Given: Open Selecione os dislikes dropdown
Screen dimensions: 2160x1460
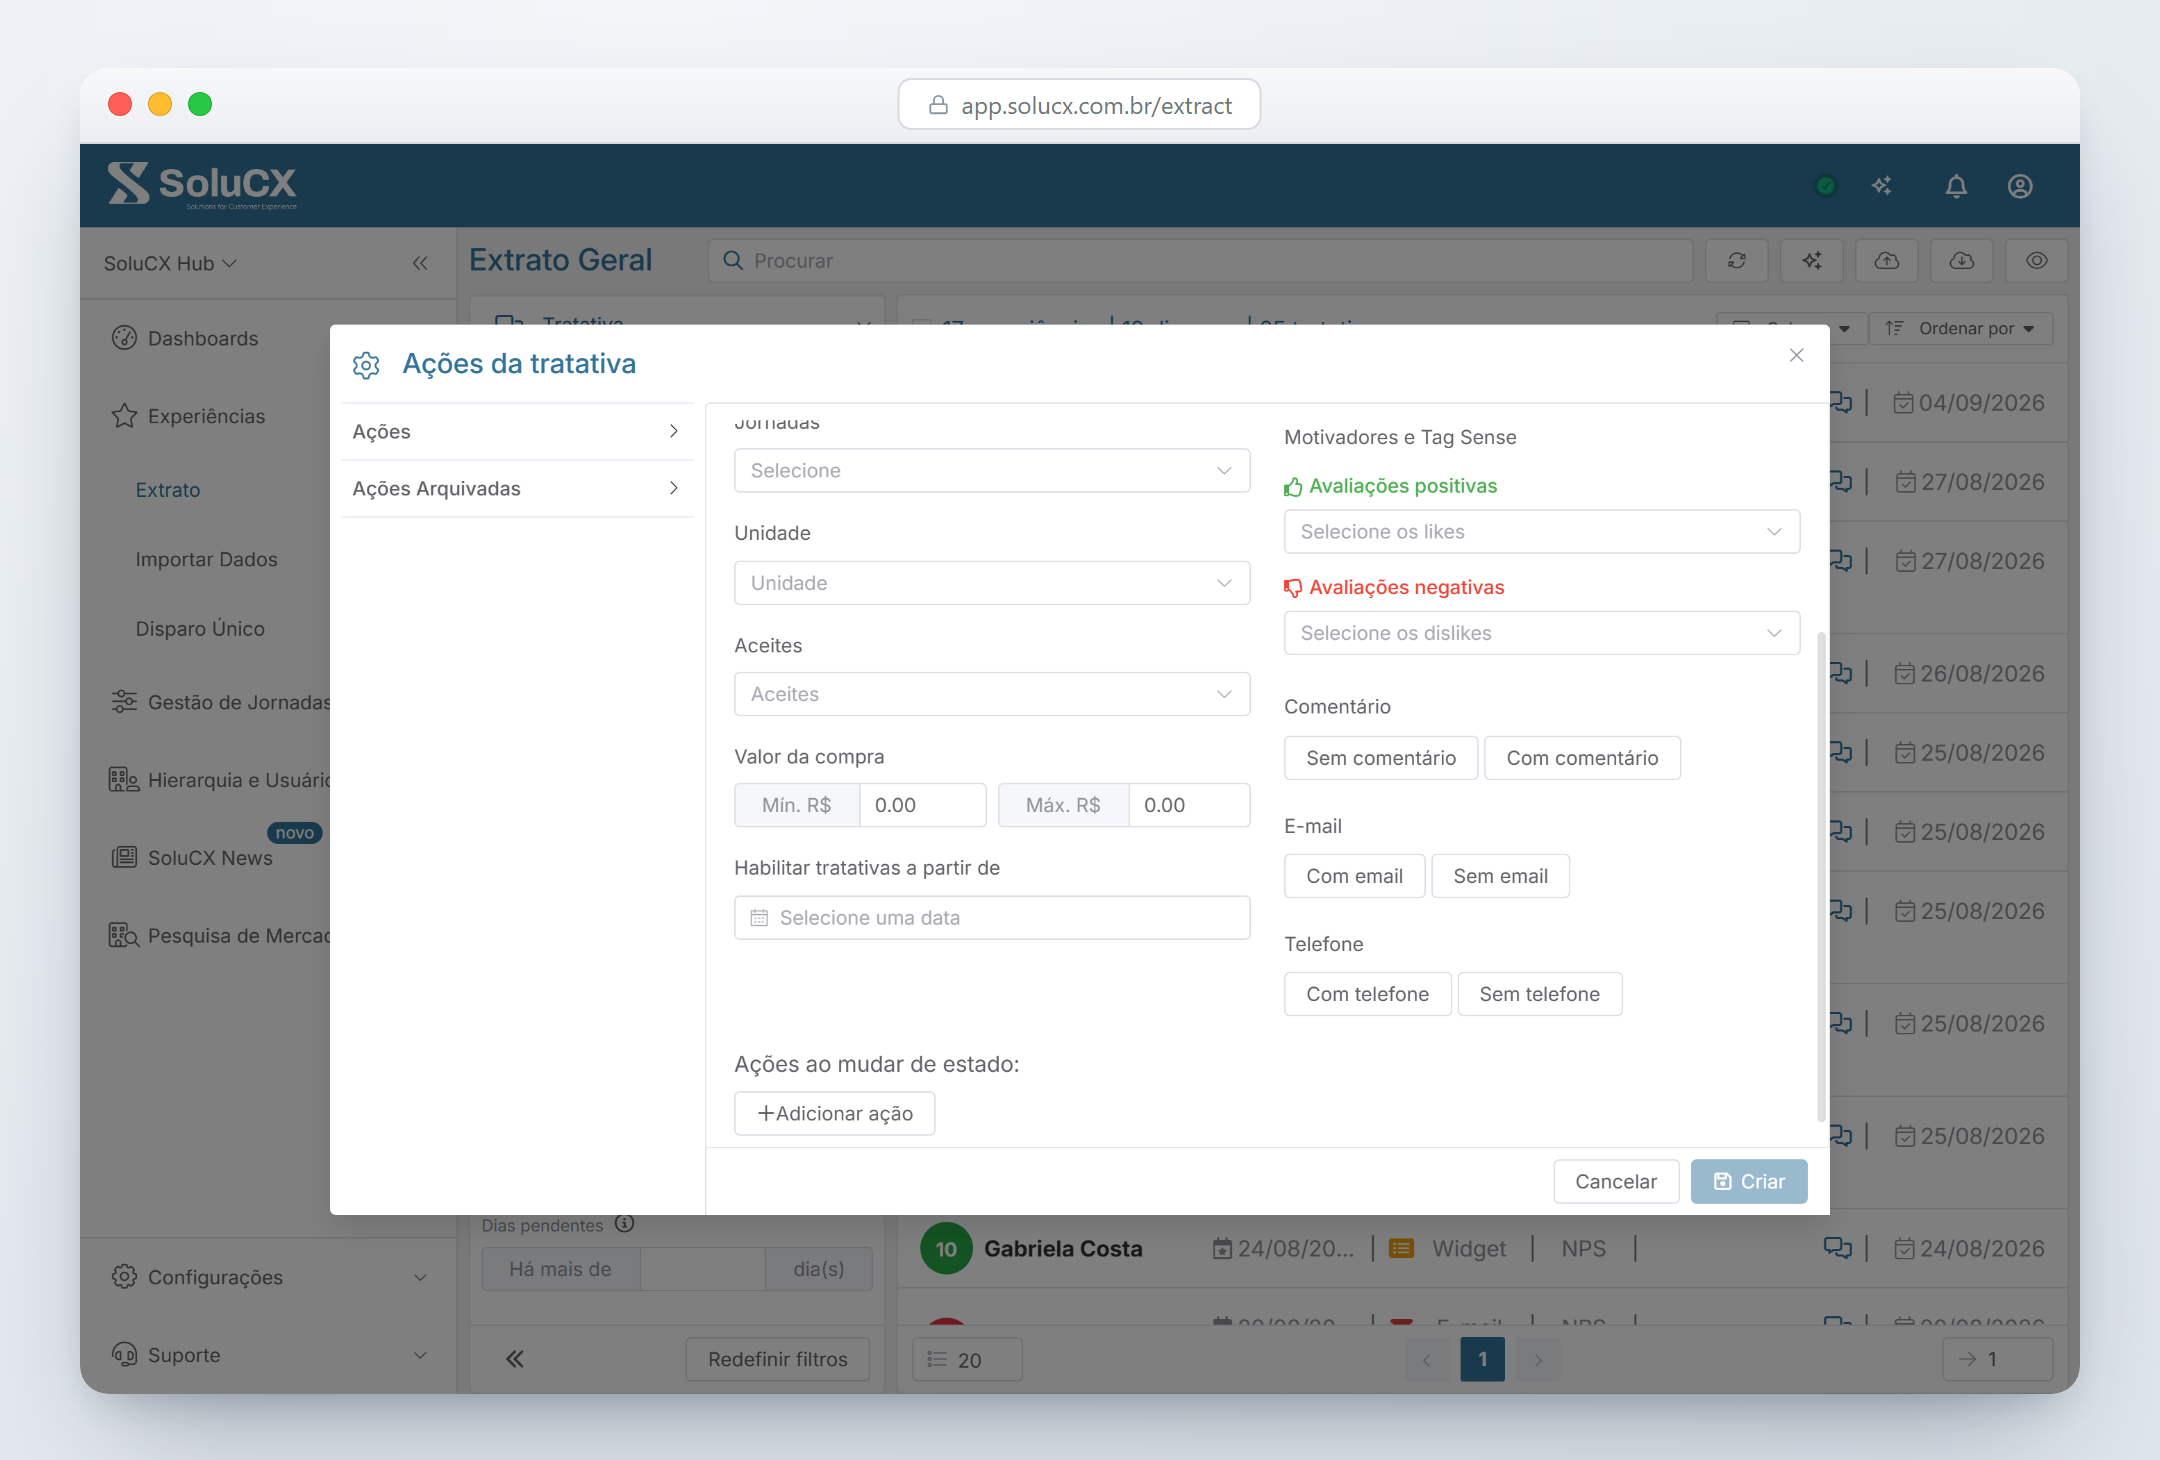Looking at the screenshot, I should (x=1542, y=633).
